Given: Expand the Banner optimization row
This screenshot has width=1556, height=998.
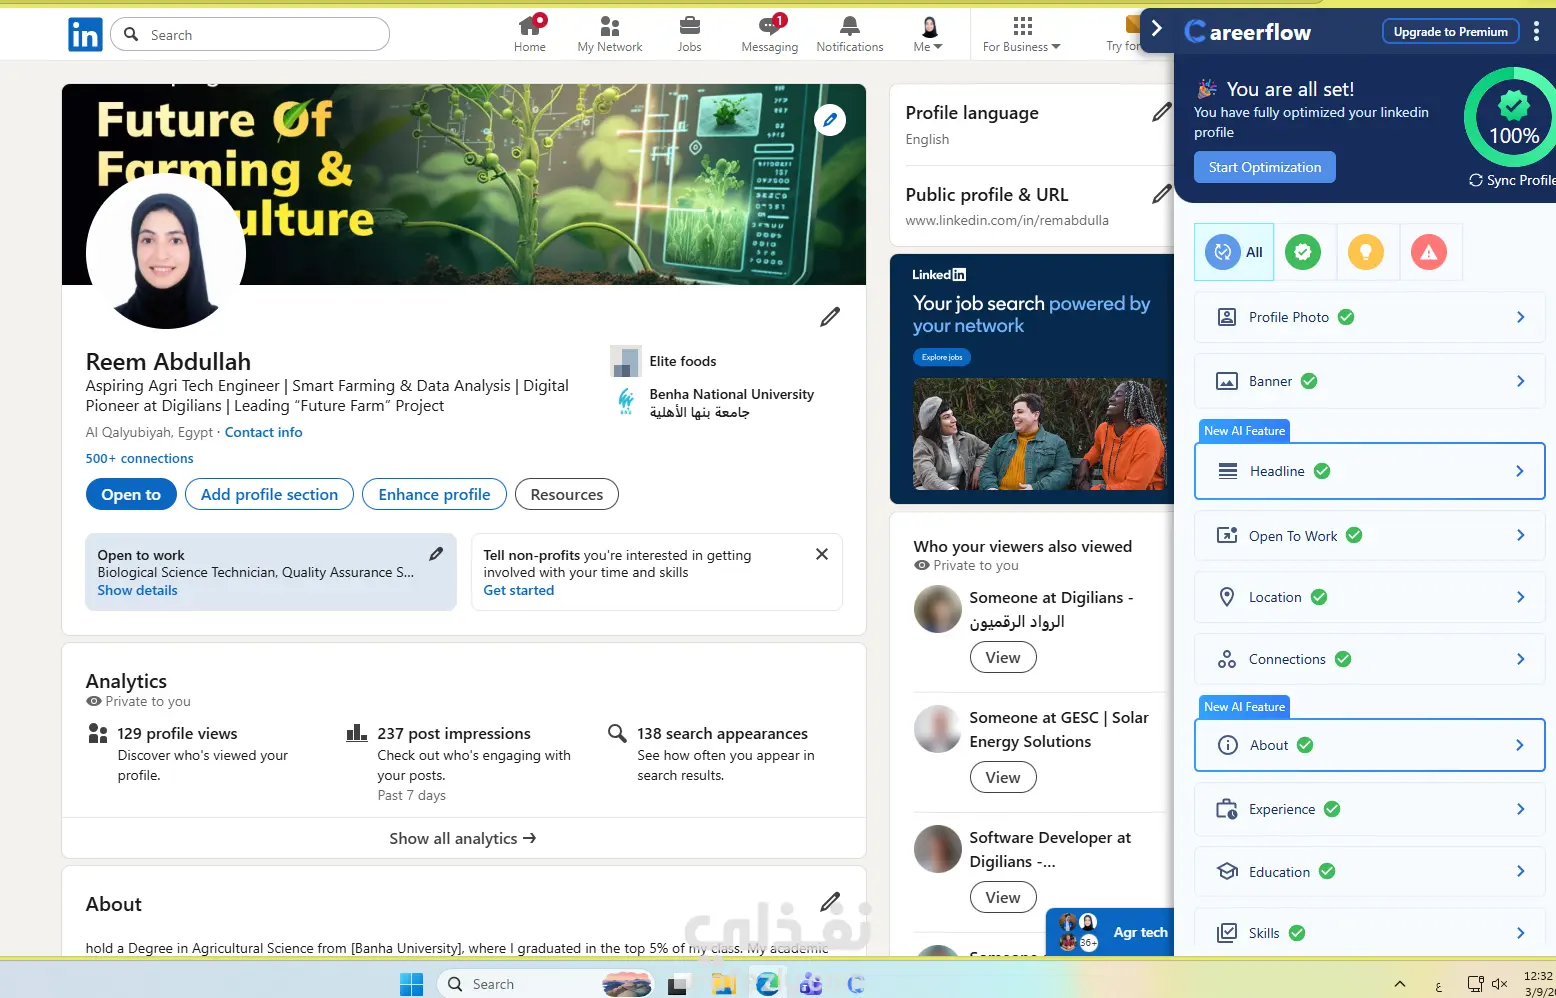Looking at the screenshot, I should click(1370, 381).
